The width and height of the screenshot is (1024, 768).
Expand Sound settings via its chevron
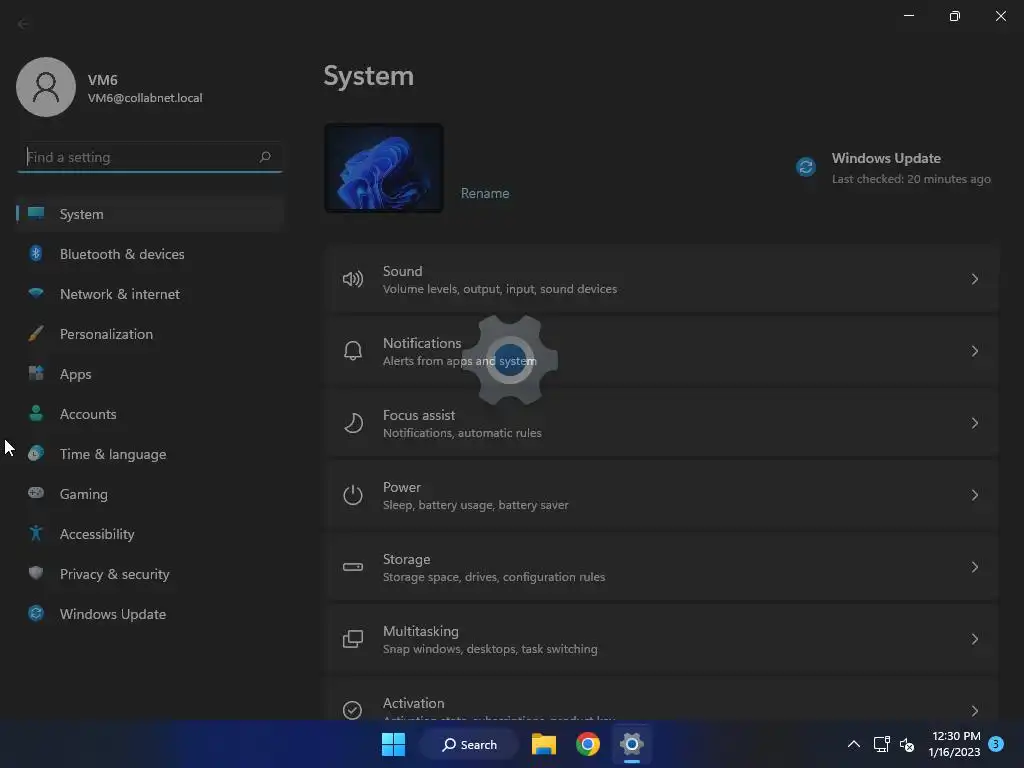(974, 280)
